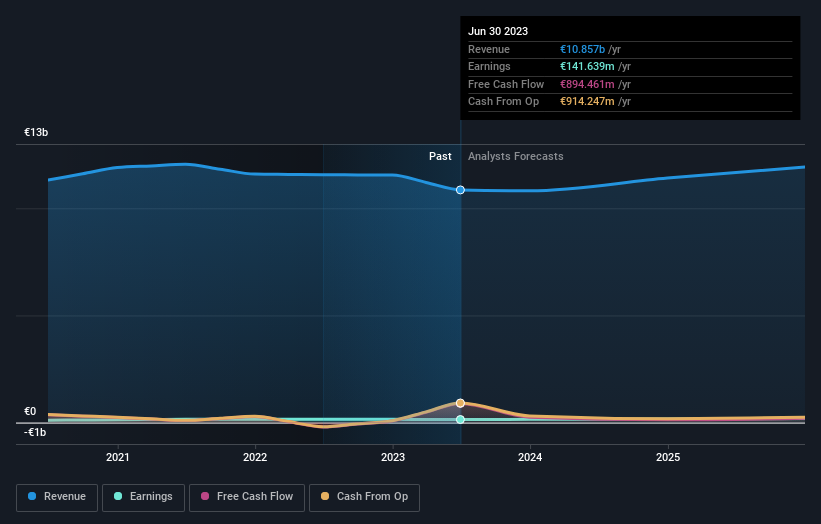
Task: Click the €10.857b revenue value in tooltip
Action: [582, 49]
